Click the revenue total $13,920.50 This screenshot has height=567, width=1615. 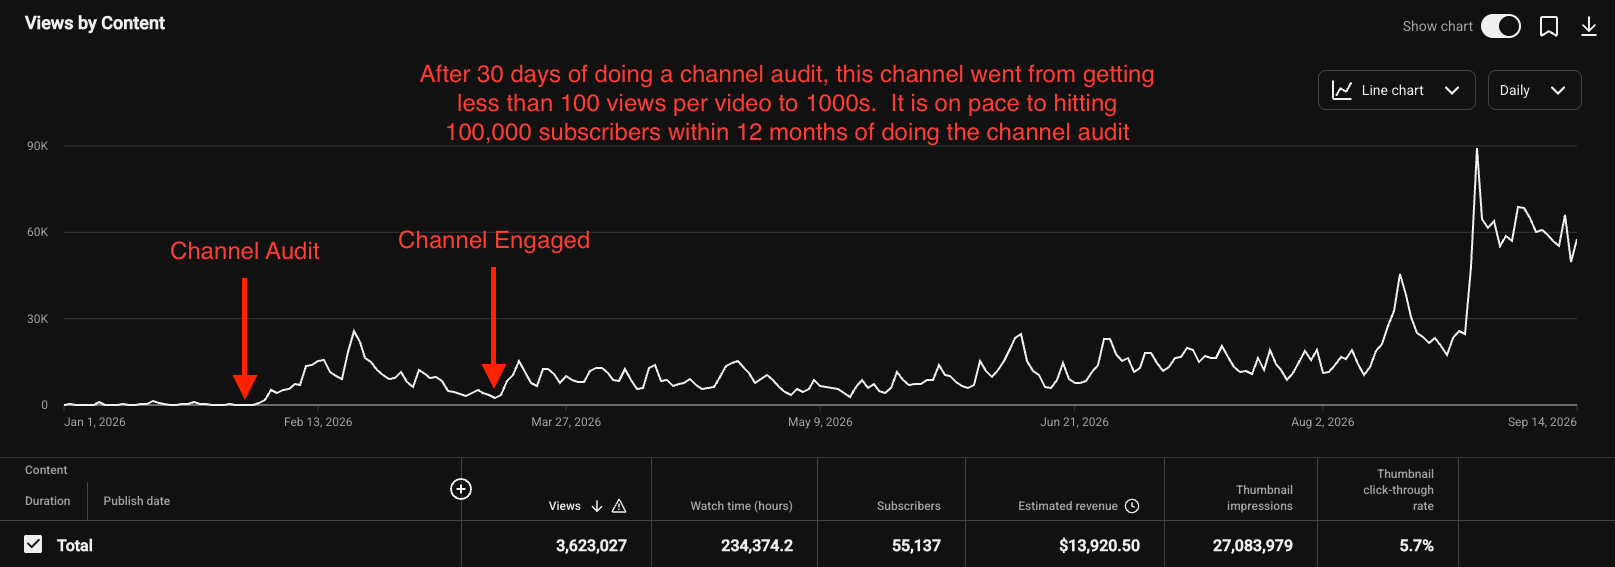(1099, 546)
